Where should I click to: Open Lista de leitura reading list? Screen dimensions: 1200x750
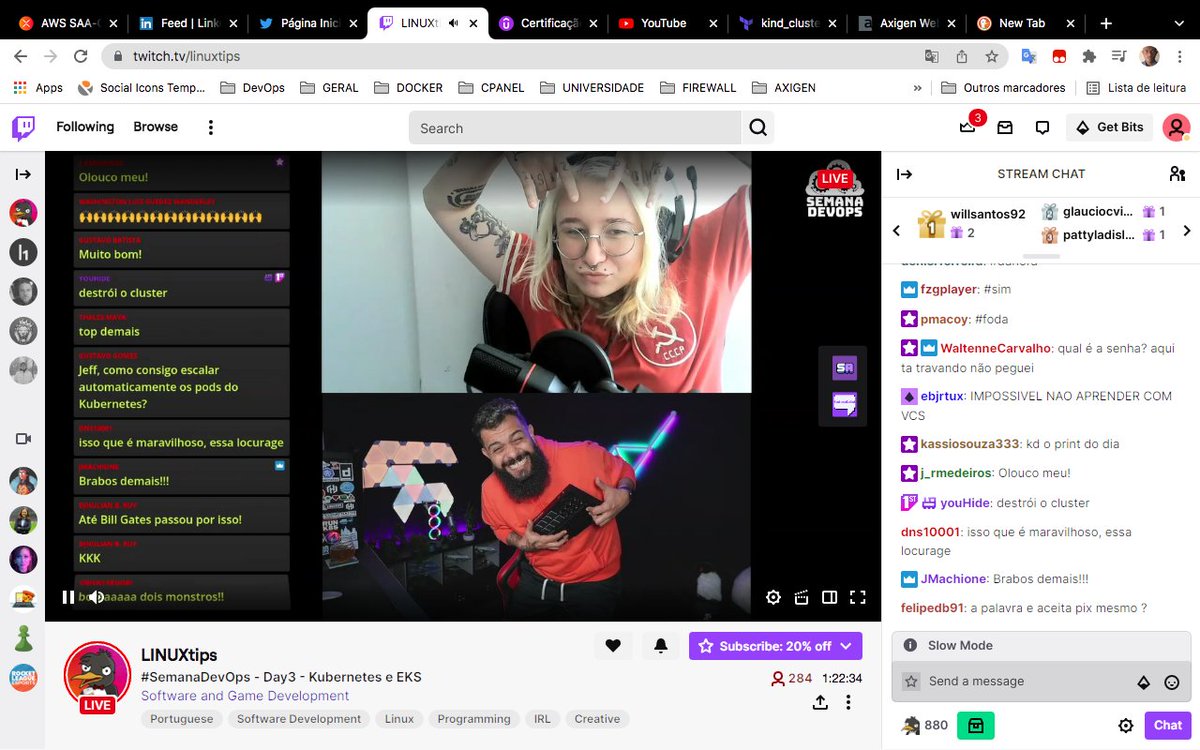pos(1136,88)
